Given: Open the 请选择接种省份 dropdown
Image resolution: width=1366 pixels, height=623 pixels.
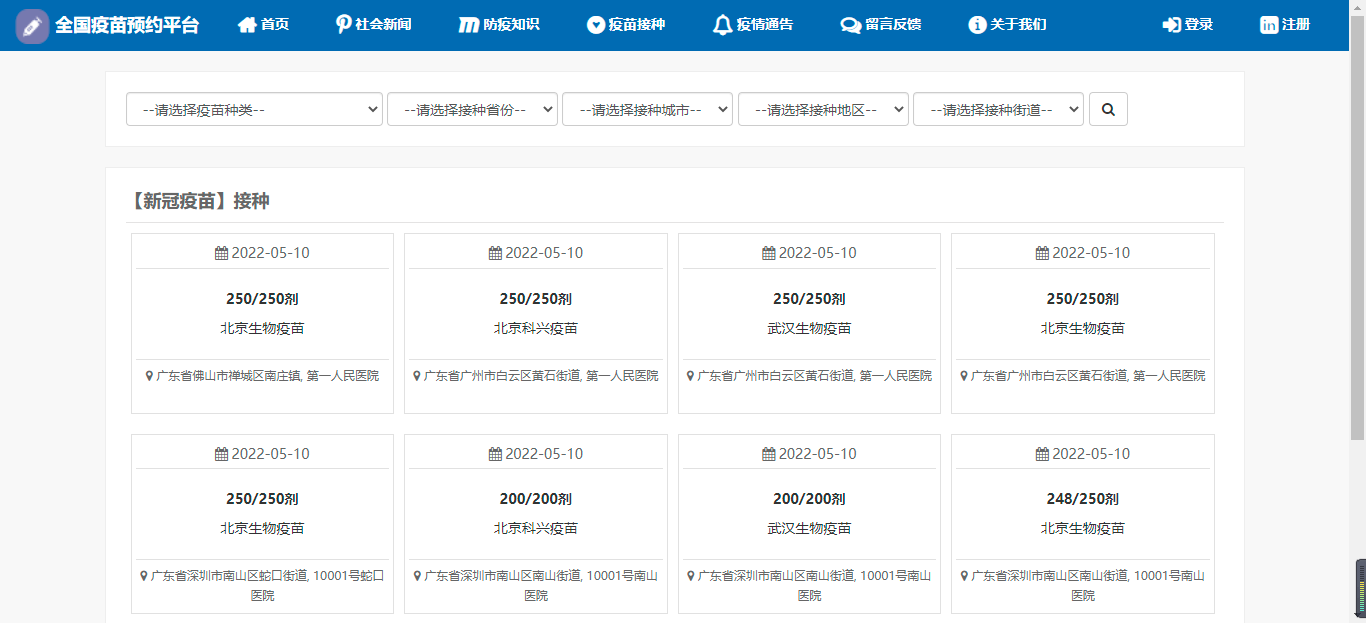Looking at the screenshot, I should [472, 110].
